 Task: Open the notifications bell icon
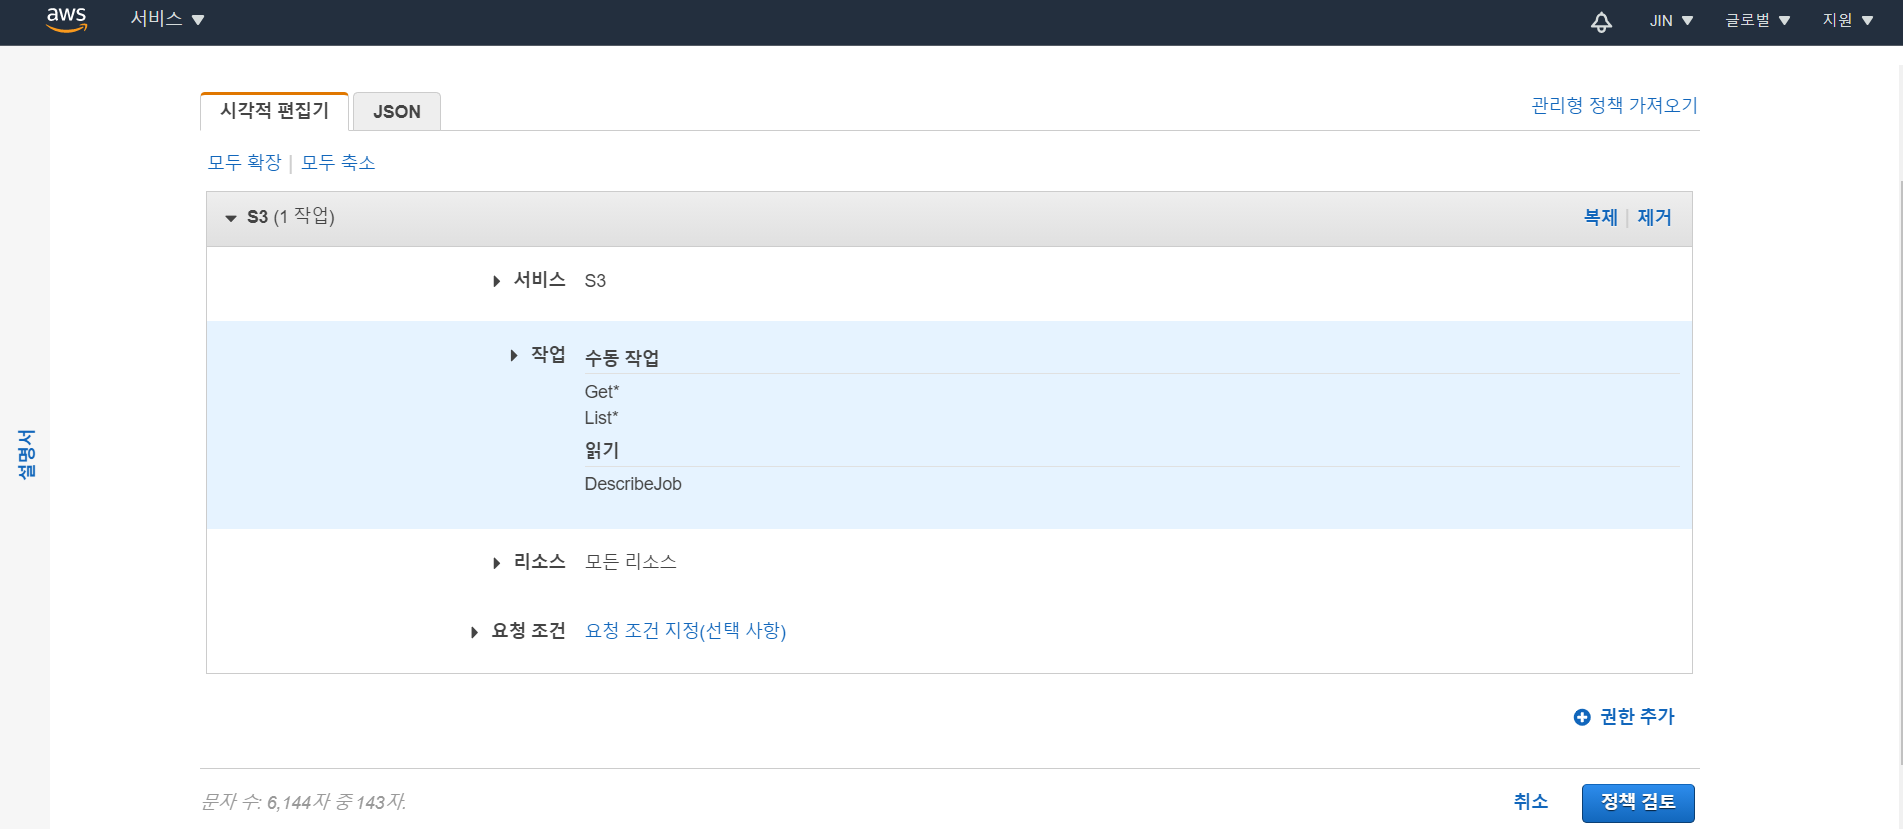1601,21
